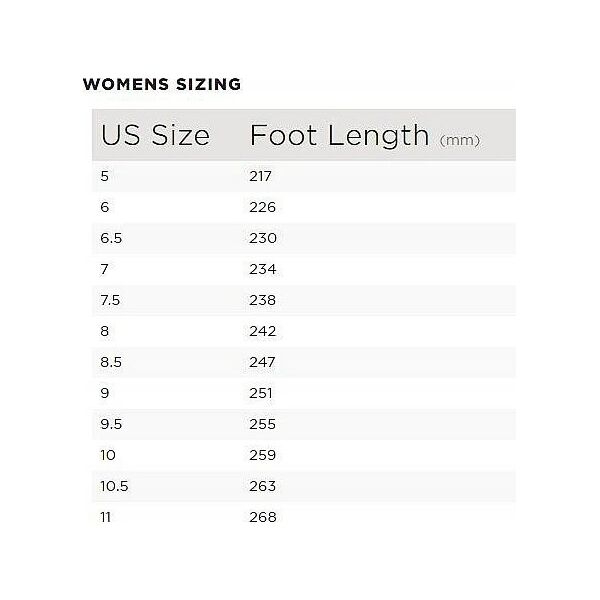Click the 226 foot length value
Image resolution: width=600 pixels, height=600 pixels.
[262, 207]
